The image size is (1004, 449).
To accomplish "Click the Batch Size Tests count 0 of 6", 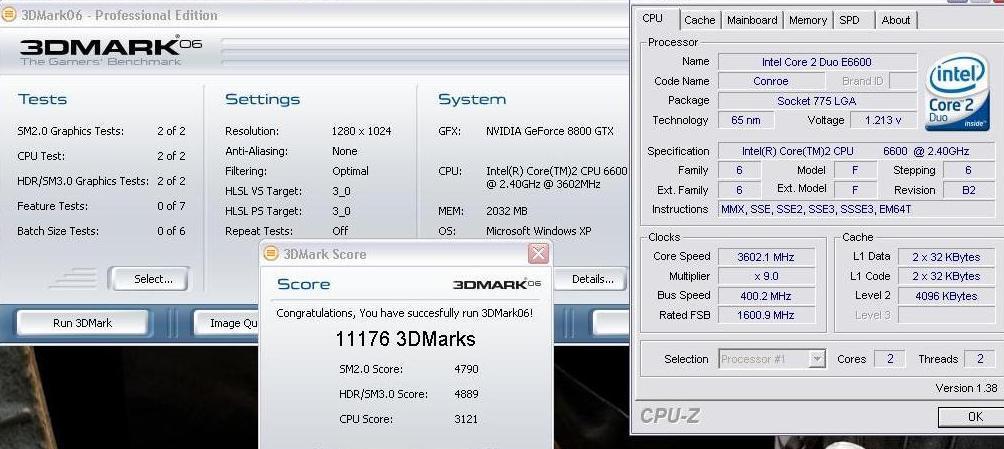I will tap(171, 231).
